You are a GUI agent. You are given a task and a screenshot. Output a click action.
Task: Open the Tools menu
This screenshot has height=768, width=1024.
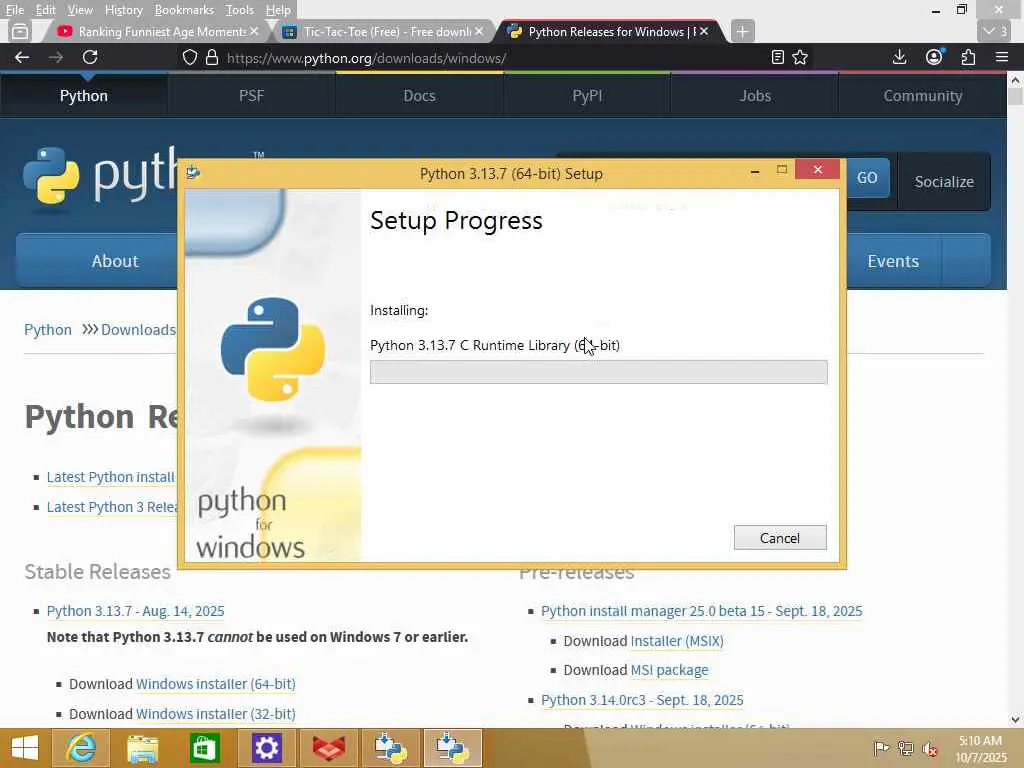pyautogui.click(x=239, y=10)
